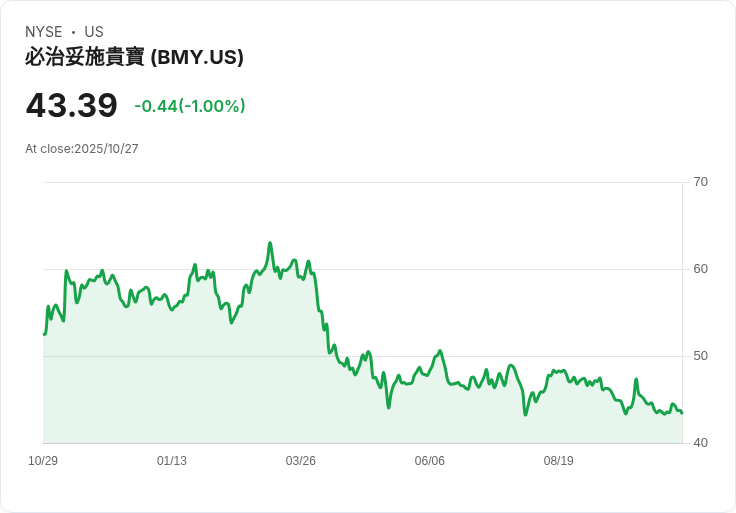736x513 pixels.
Task: Click the dot separator between NYSE and US
Action: 73,32
